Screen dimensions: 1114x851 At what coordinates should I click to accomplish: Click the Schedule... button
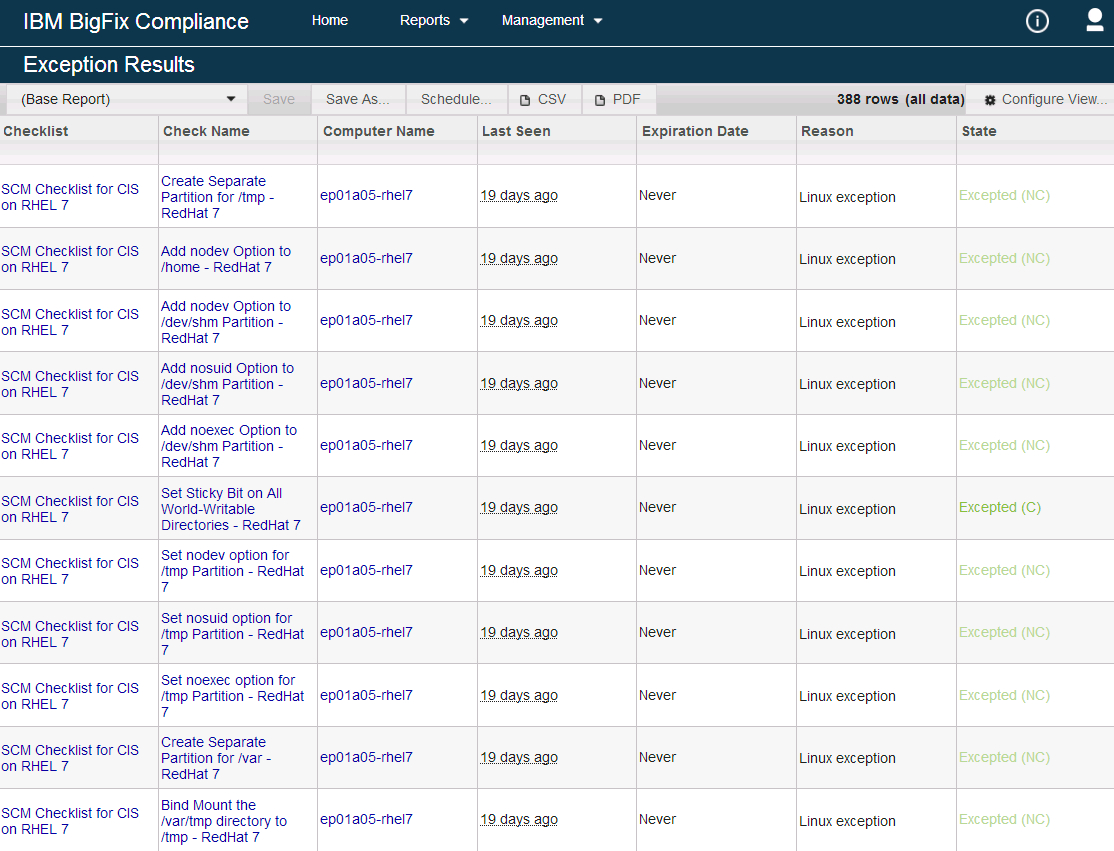(455, 99)
